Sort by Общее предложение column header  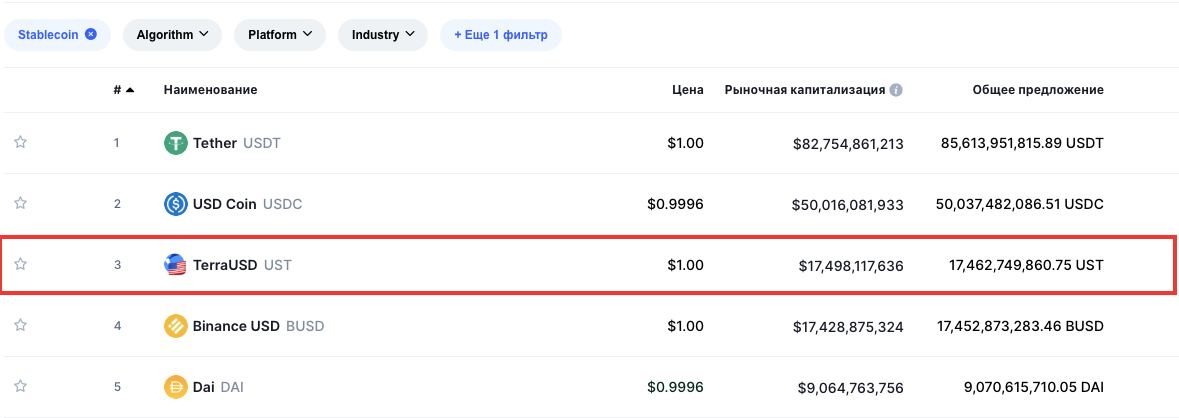coord(1038,90)
